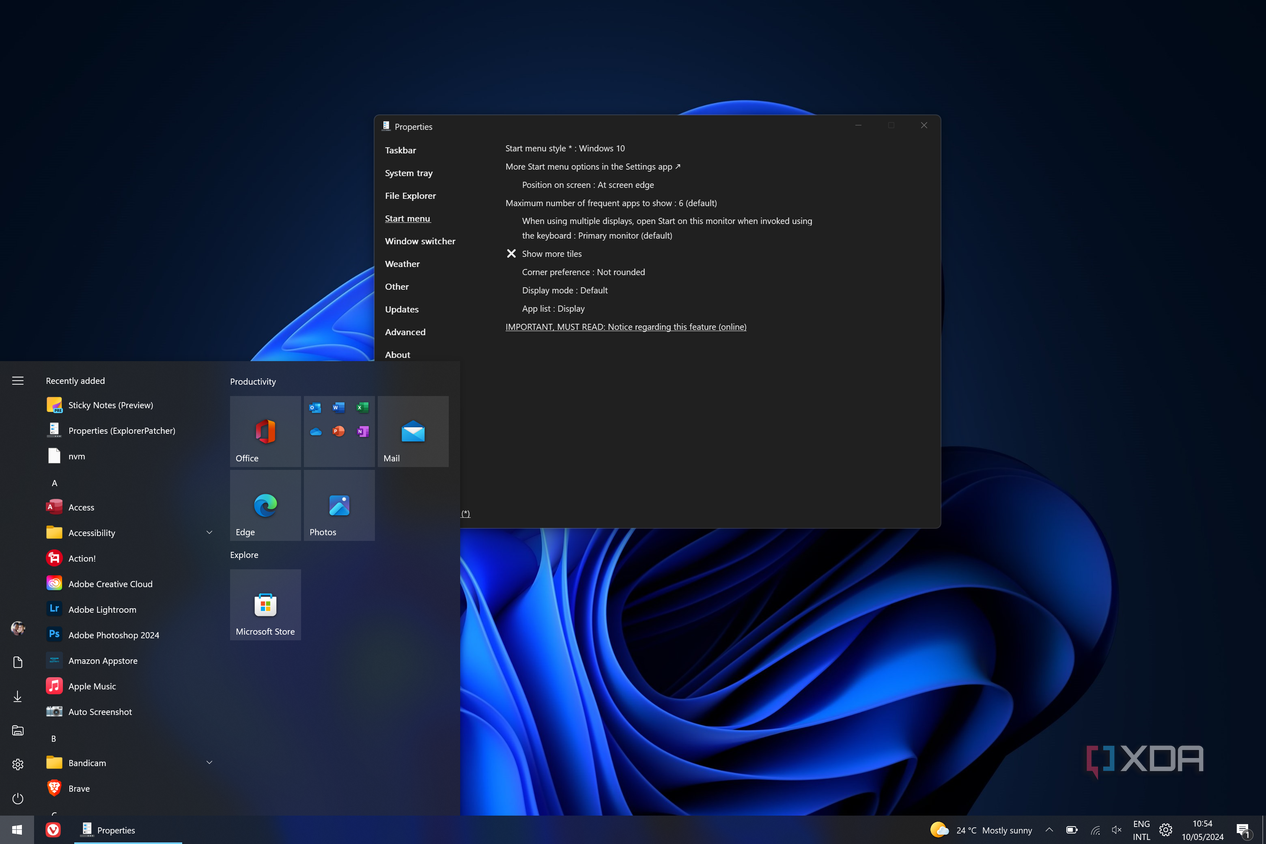Screen dimensions: 1266x844
Task: Launch Vivaldi browser from the taskbar
Action: tap(53, 830)
